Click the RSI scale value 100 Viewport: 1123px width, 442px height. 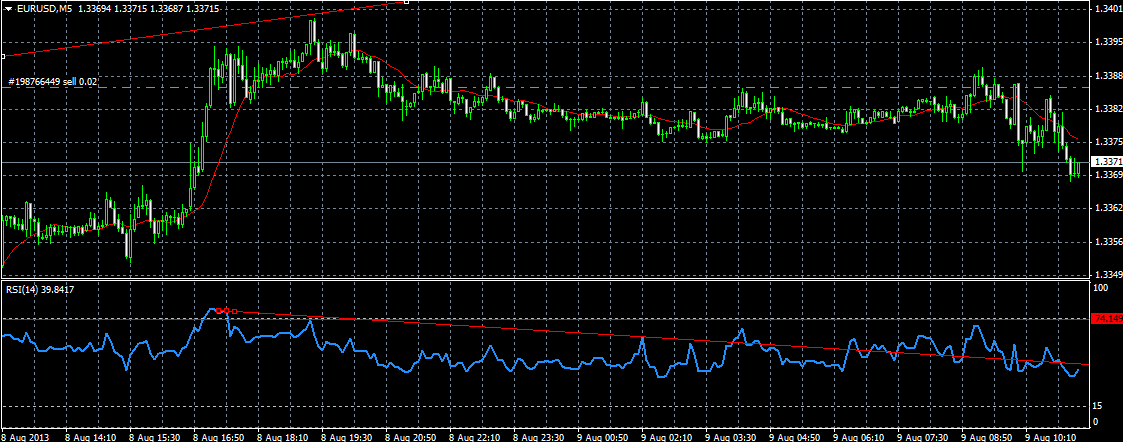[1102, 287]
